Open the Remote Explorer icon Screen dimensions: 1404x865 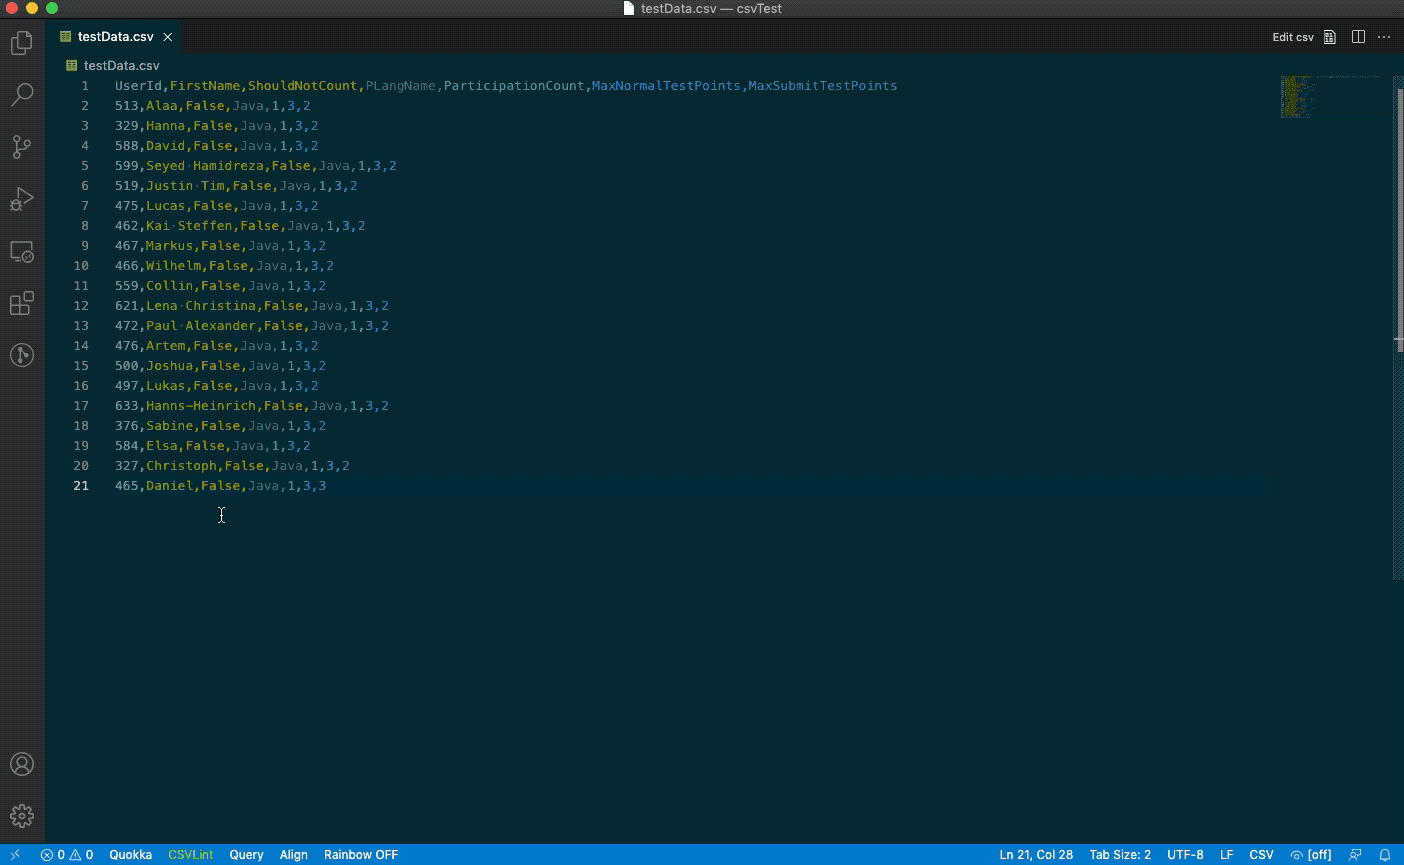(22, 251)
